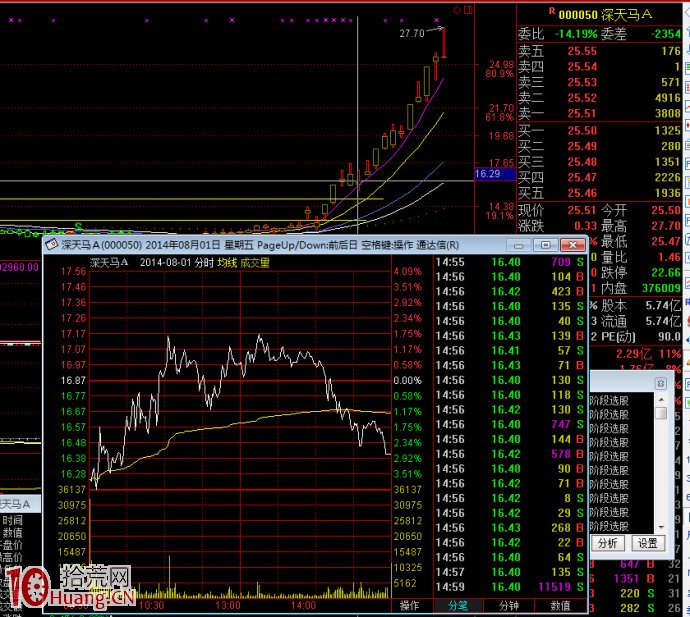Maximize the 深天马A intraday dialog
This screenshot has width=690, height=617.
tap(546, 245)
